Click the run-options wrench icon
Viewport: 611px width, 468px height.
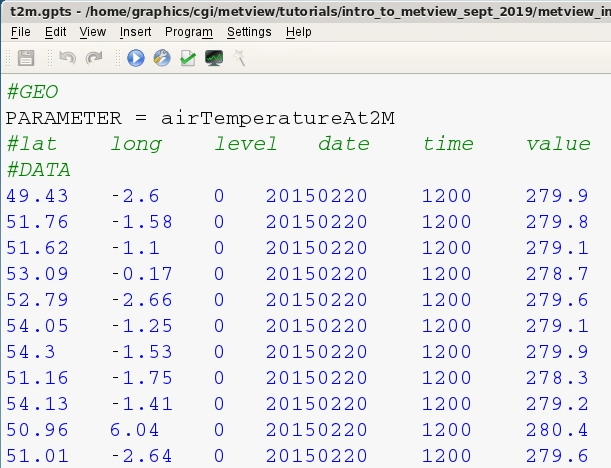point(162,58)
